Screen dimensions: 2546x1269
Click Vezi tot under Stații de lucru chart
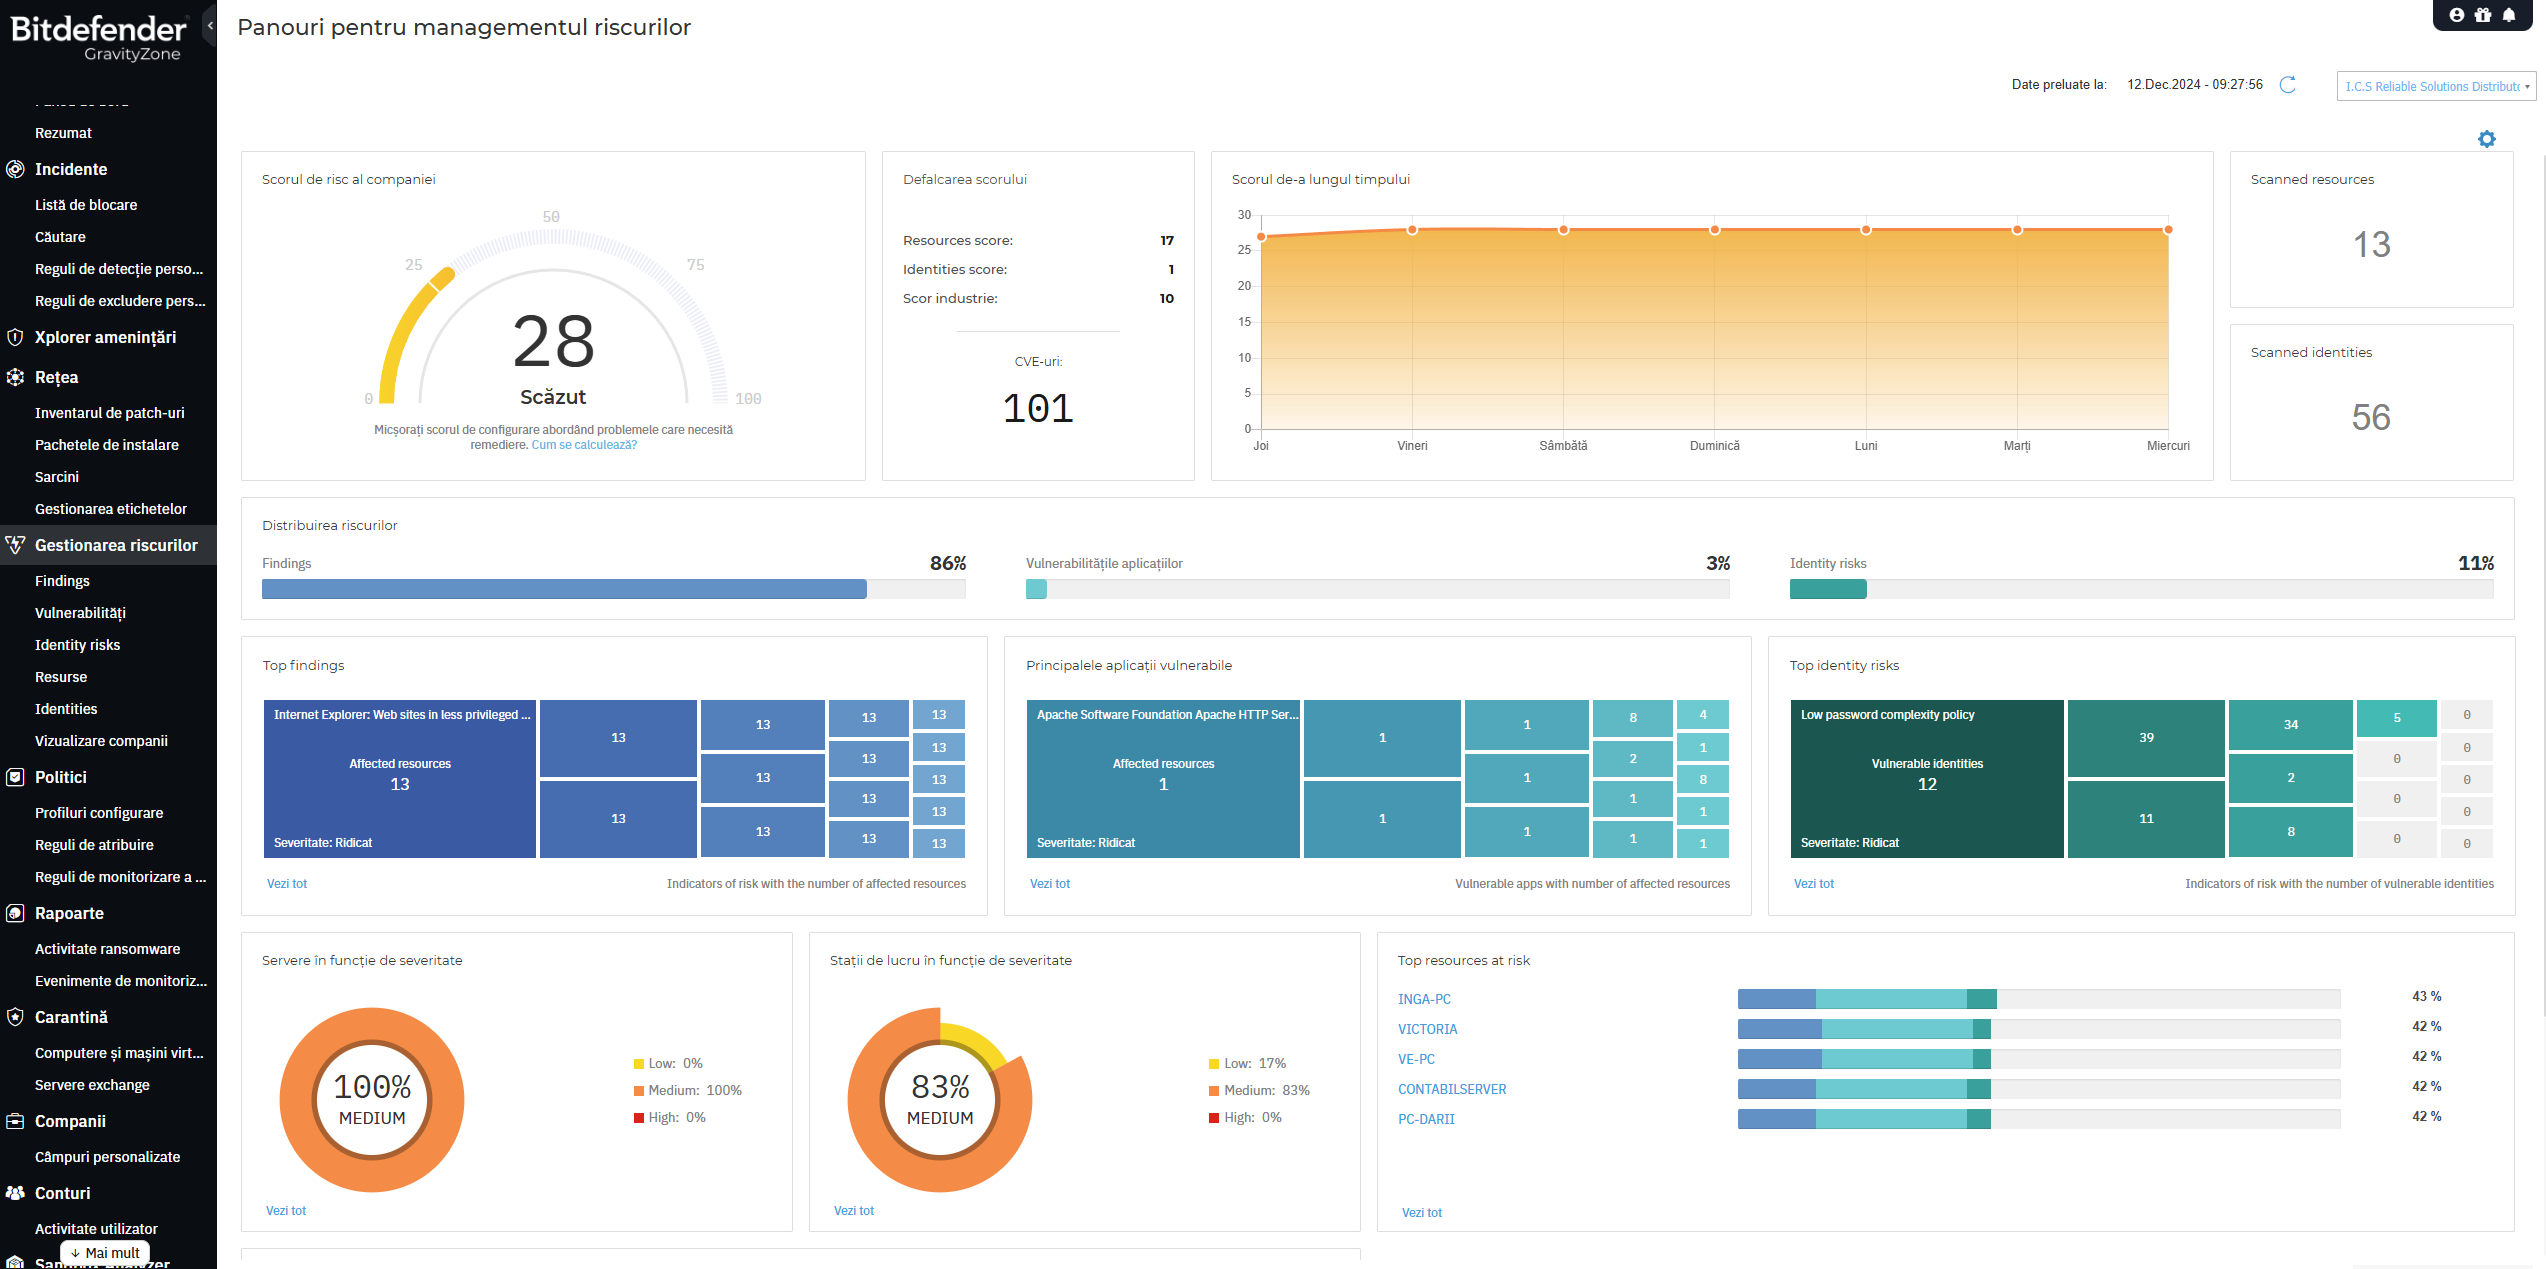point(854,1211)
